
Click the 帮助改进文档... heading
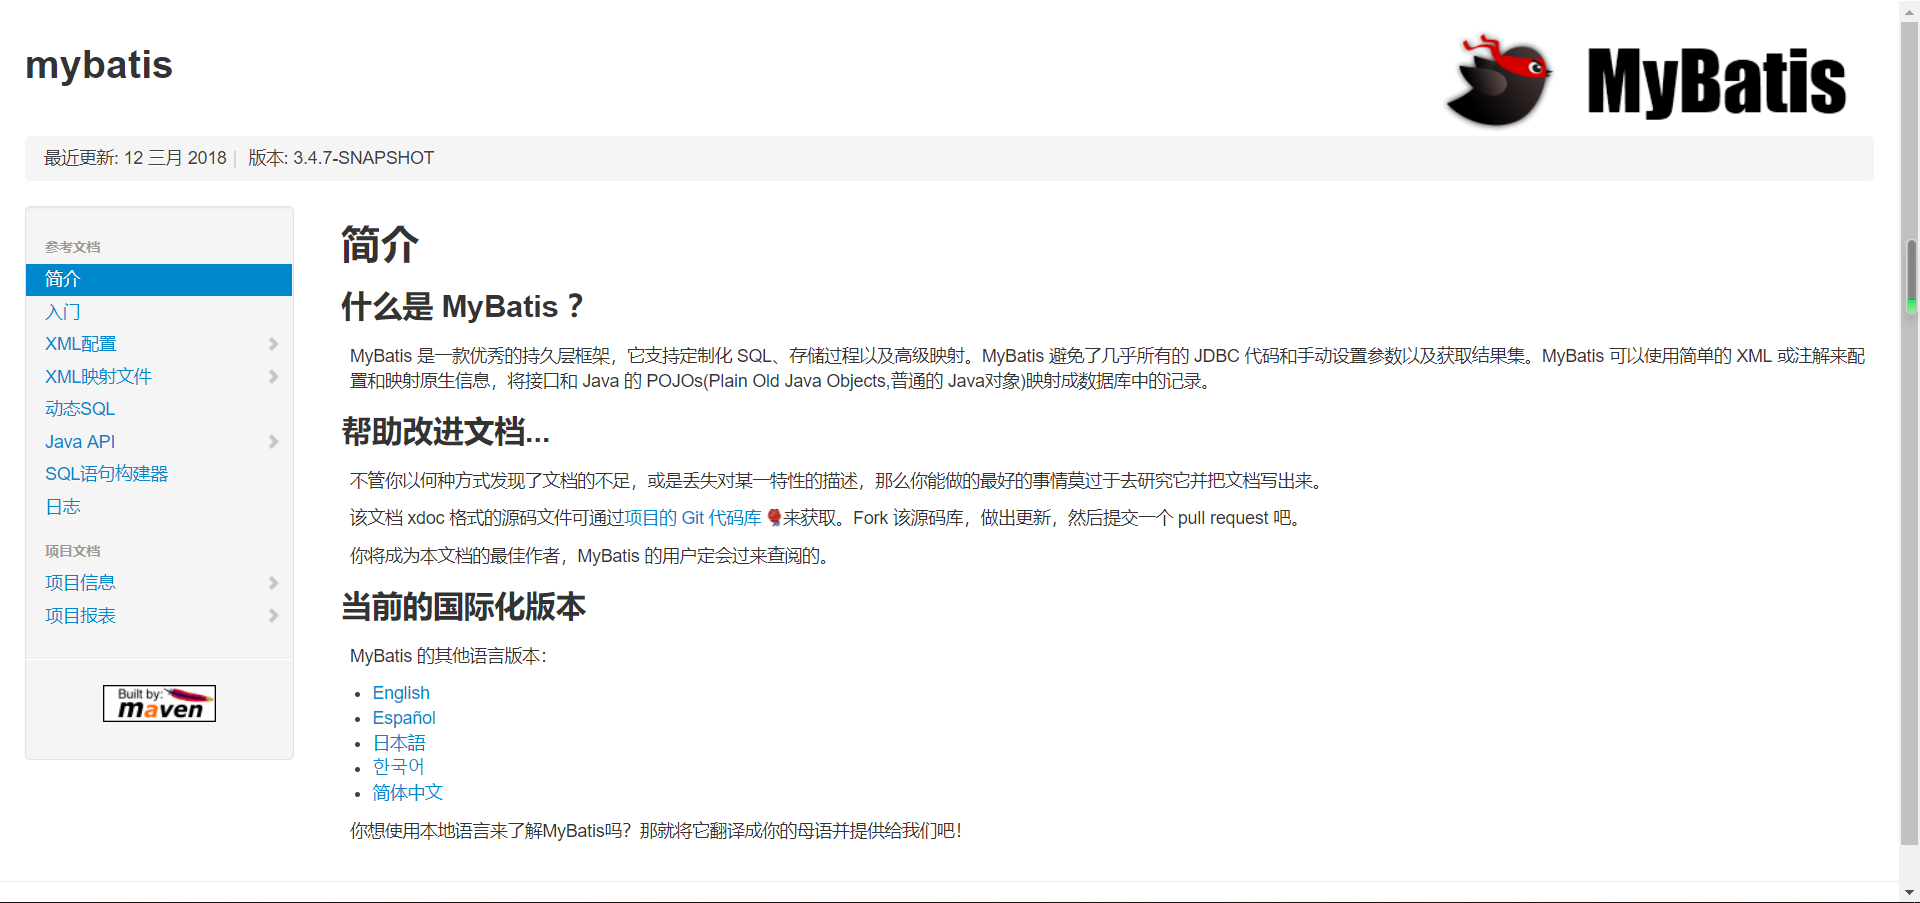(x=446, y=432)
